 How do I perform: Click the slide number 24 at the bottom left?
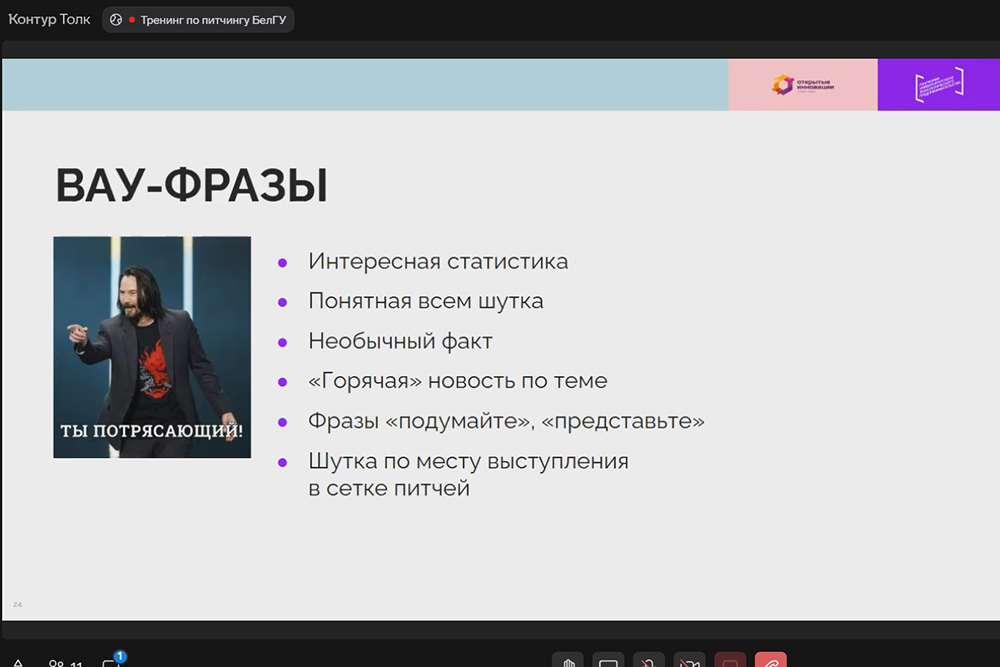[x=17, y=604]
